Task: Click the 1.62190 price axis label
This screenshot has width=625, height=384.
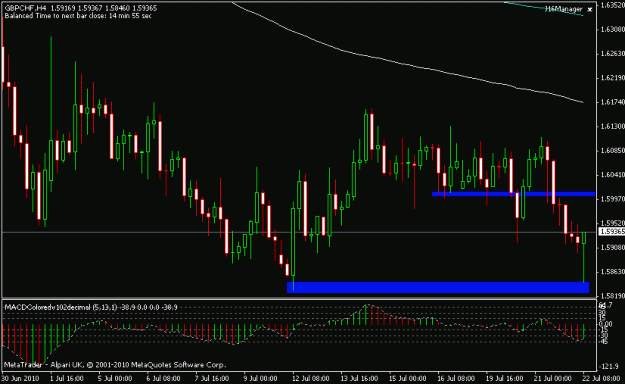Action: 612,78
